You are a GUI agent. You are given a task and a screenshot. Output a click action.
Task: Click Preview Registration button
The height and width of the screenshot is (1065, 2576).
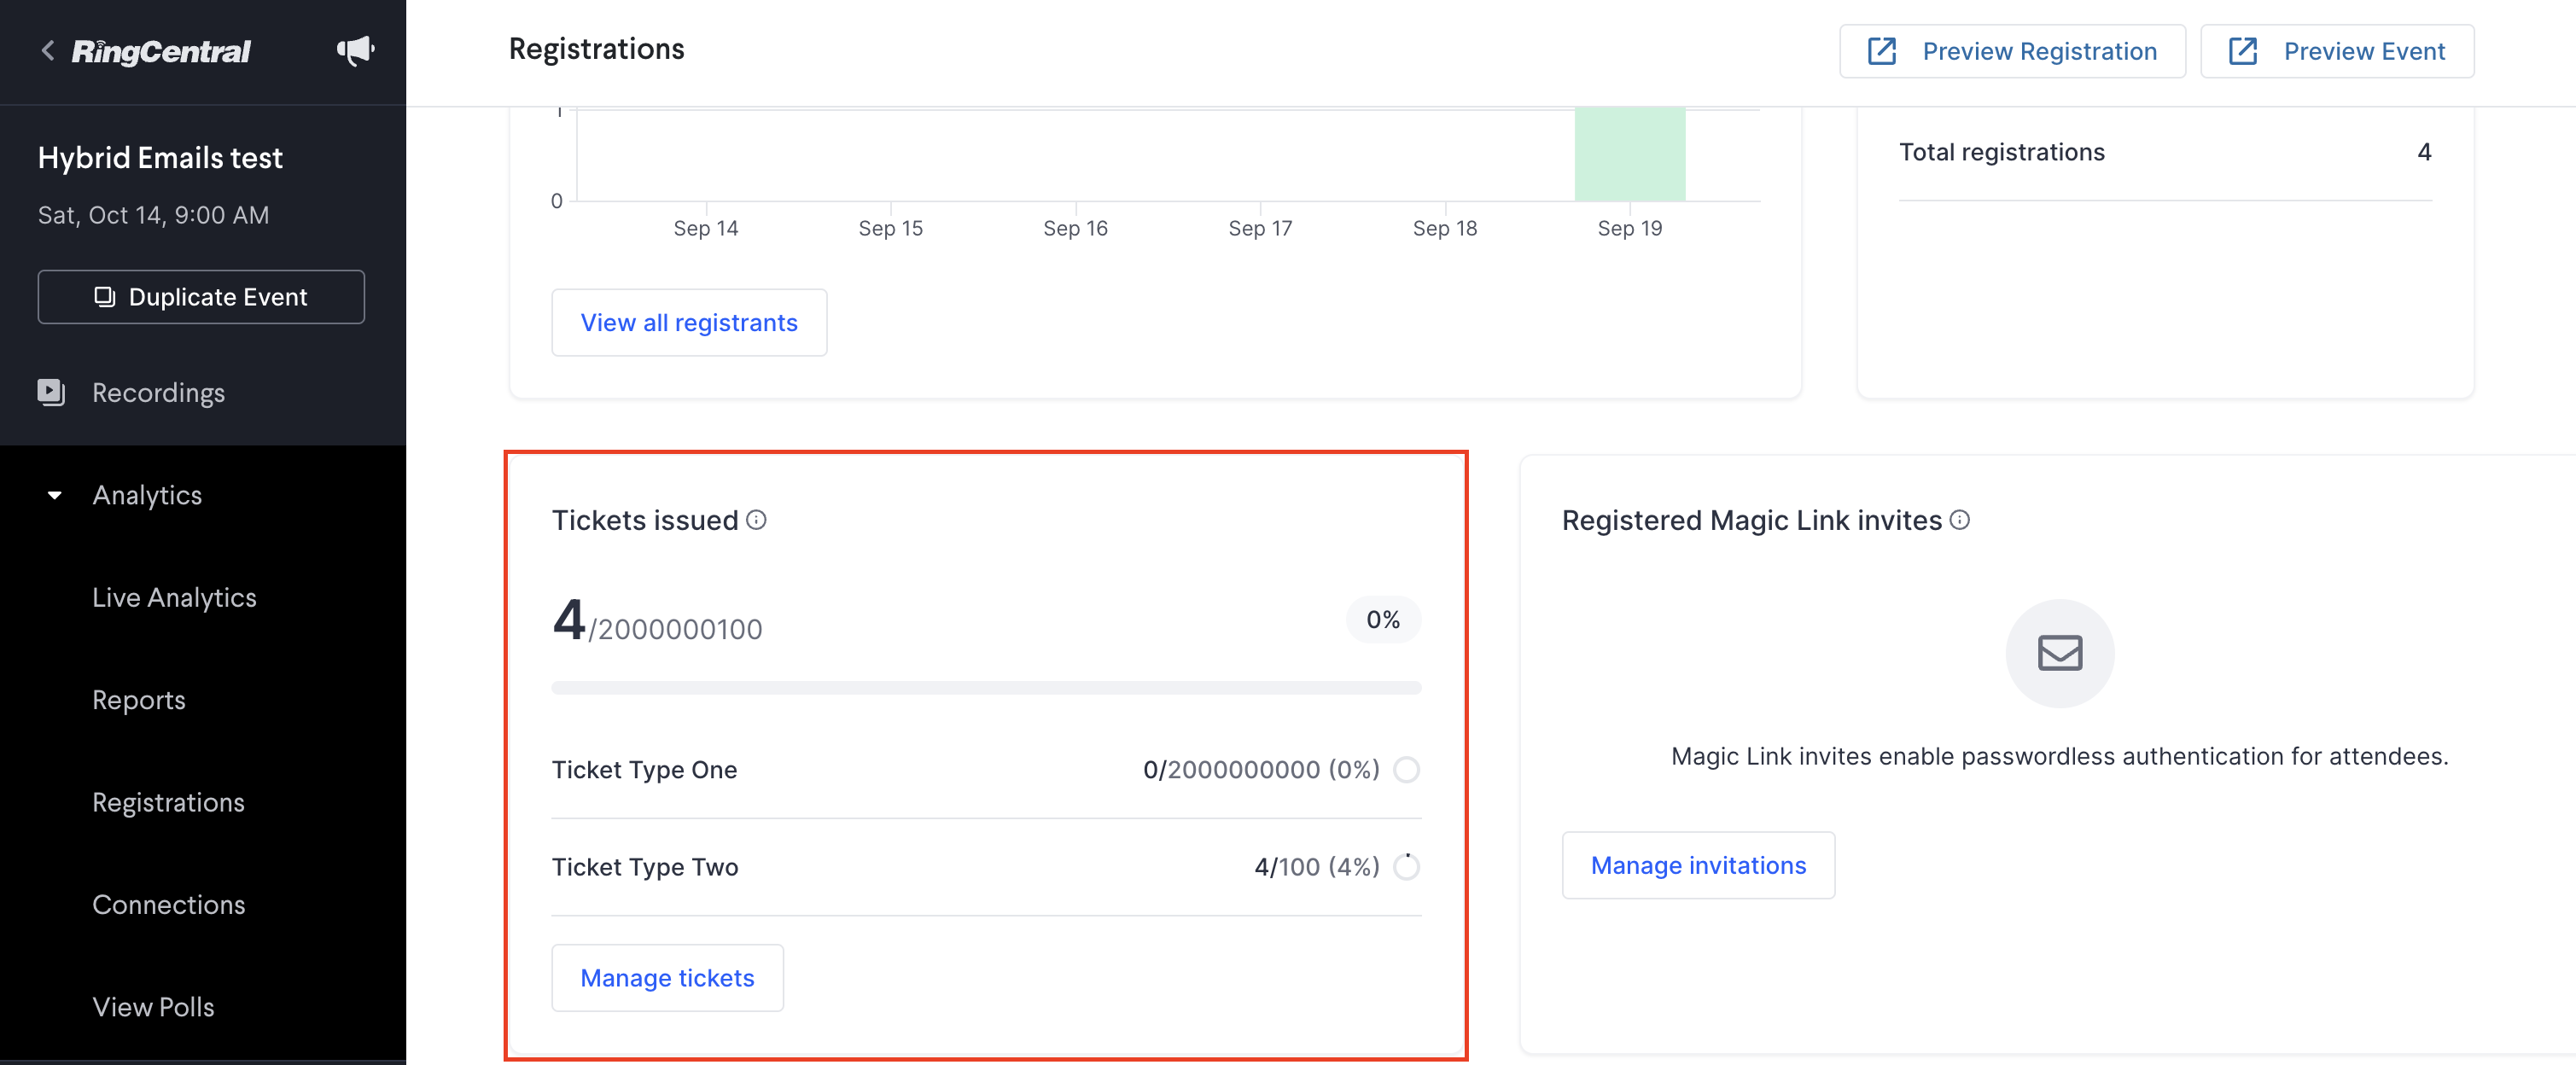pyautogui.click(x=2012, y=51)
